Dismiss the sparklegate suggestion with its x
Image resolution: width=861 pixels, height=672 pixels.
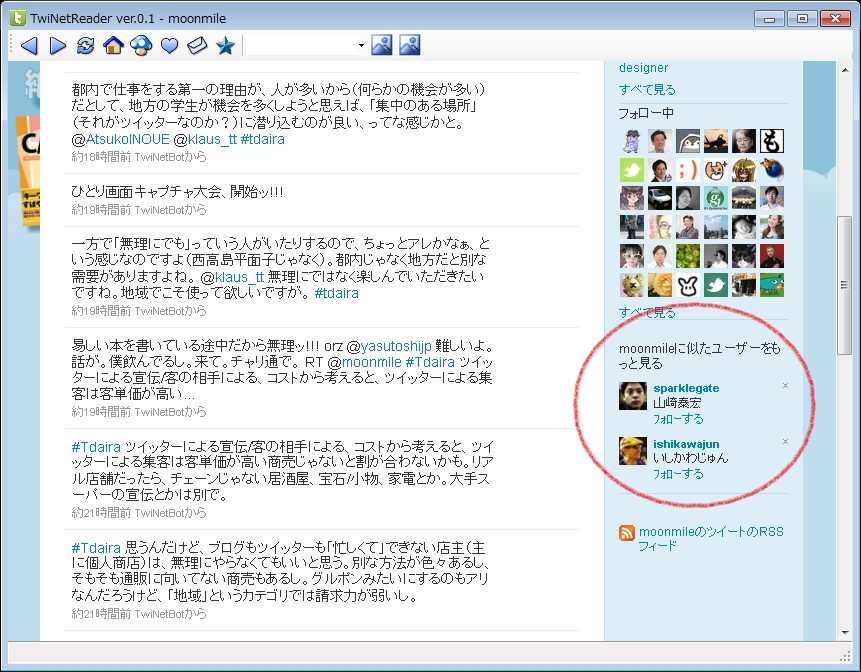(x=785, y=386)
